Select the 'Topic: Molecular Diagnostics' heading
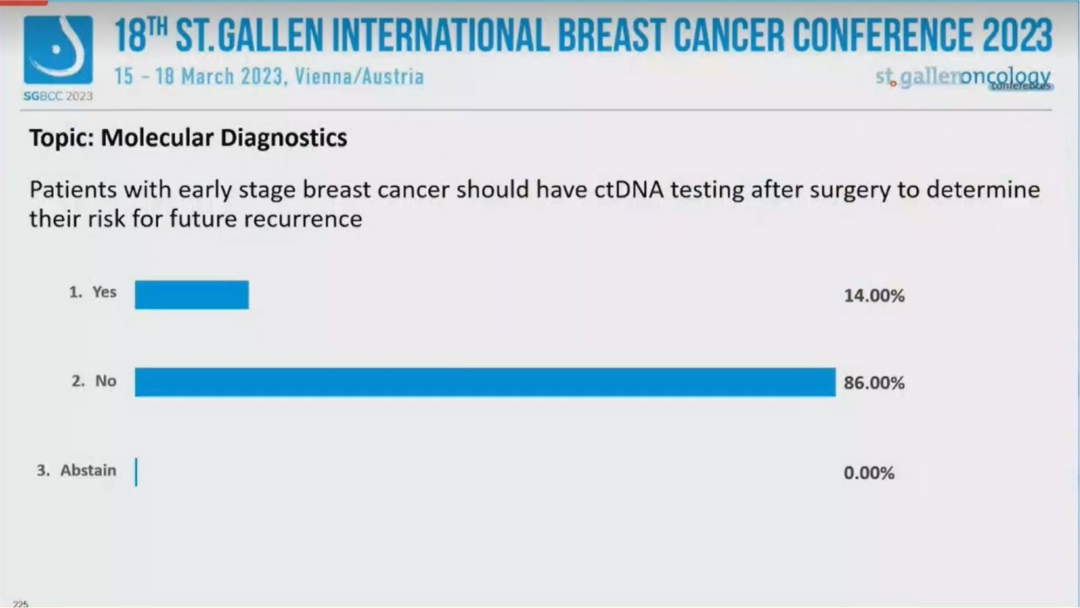Viewport: 1080px width, 608px height. 188,138
